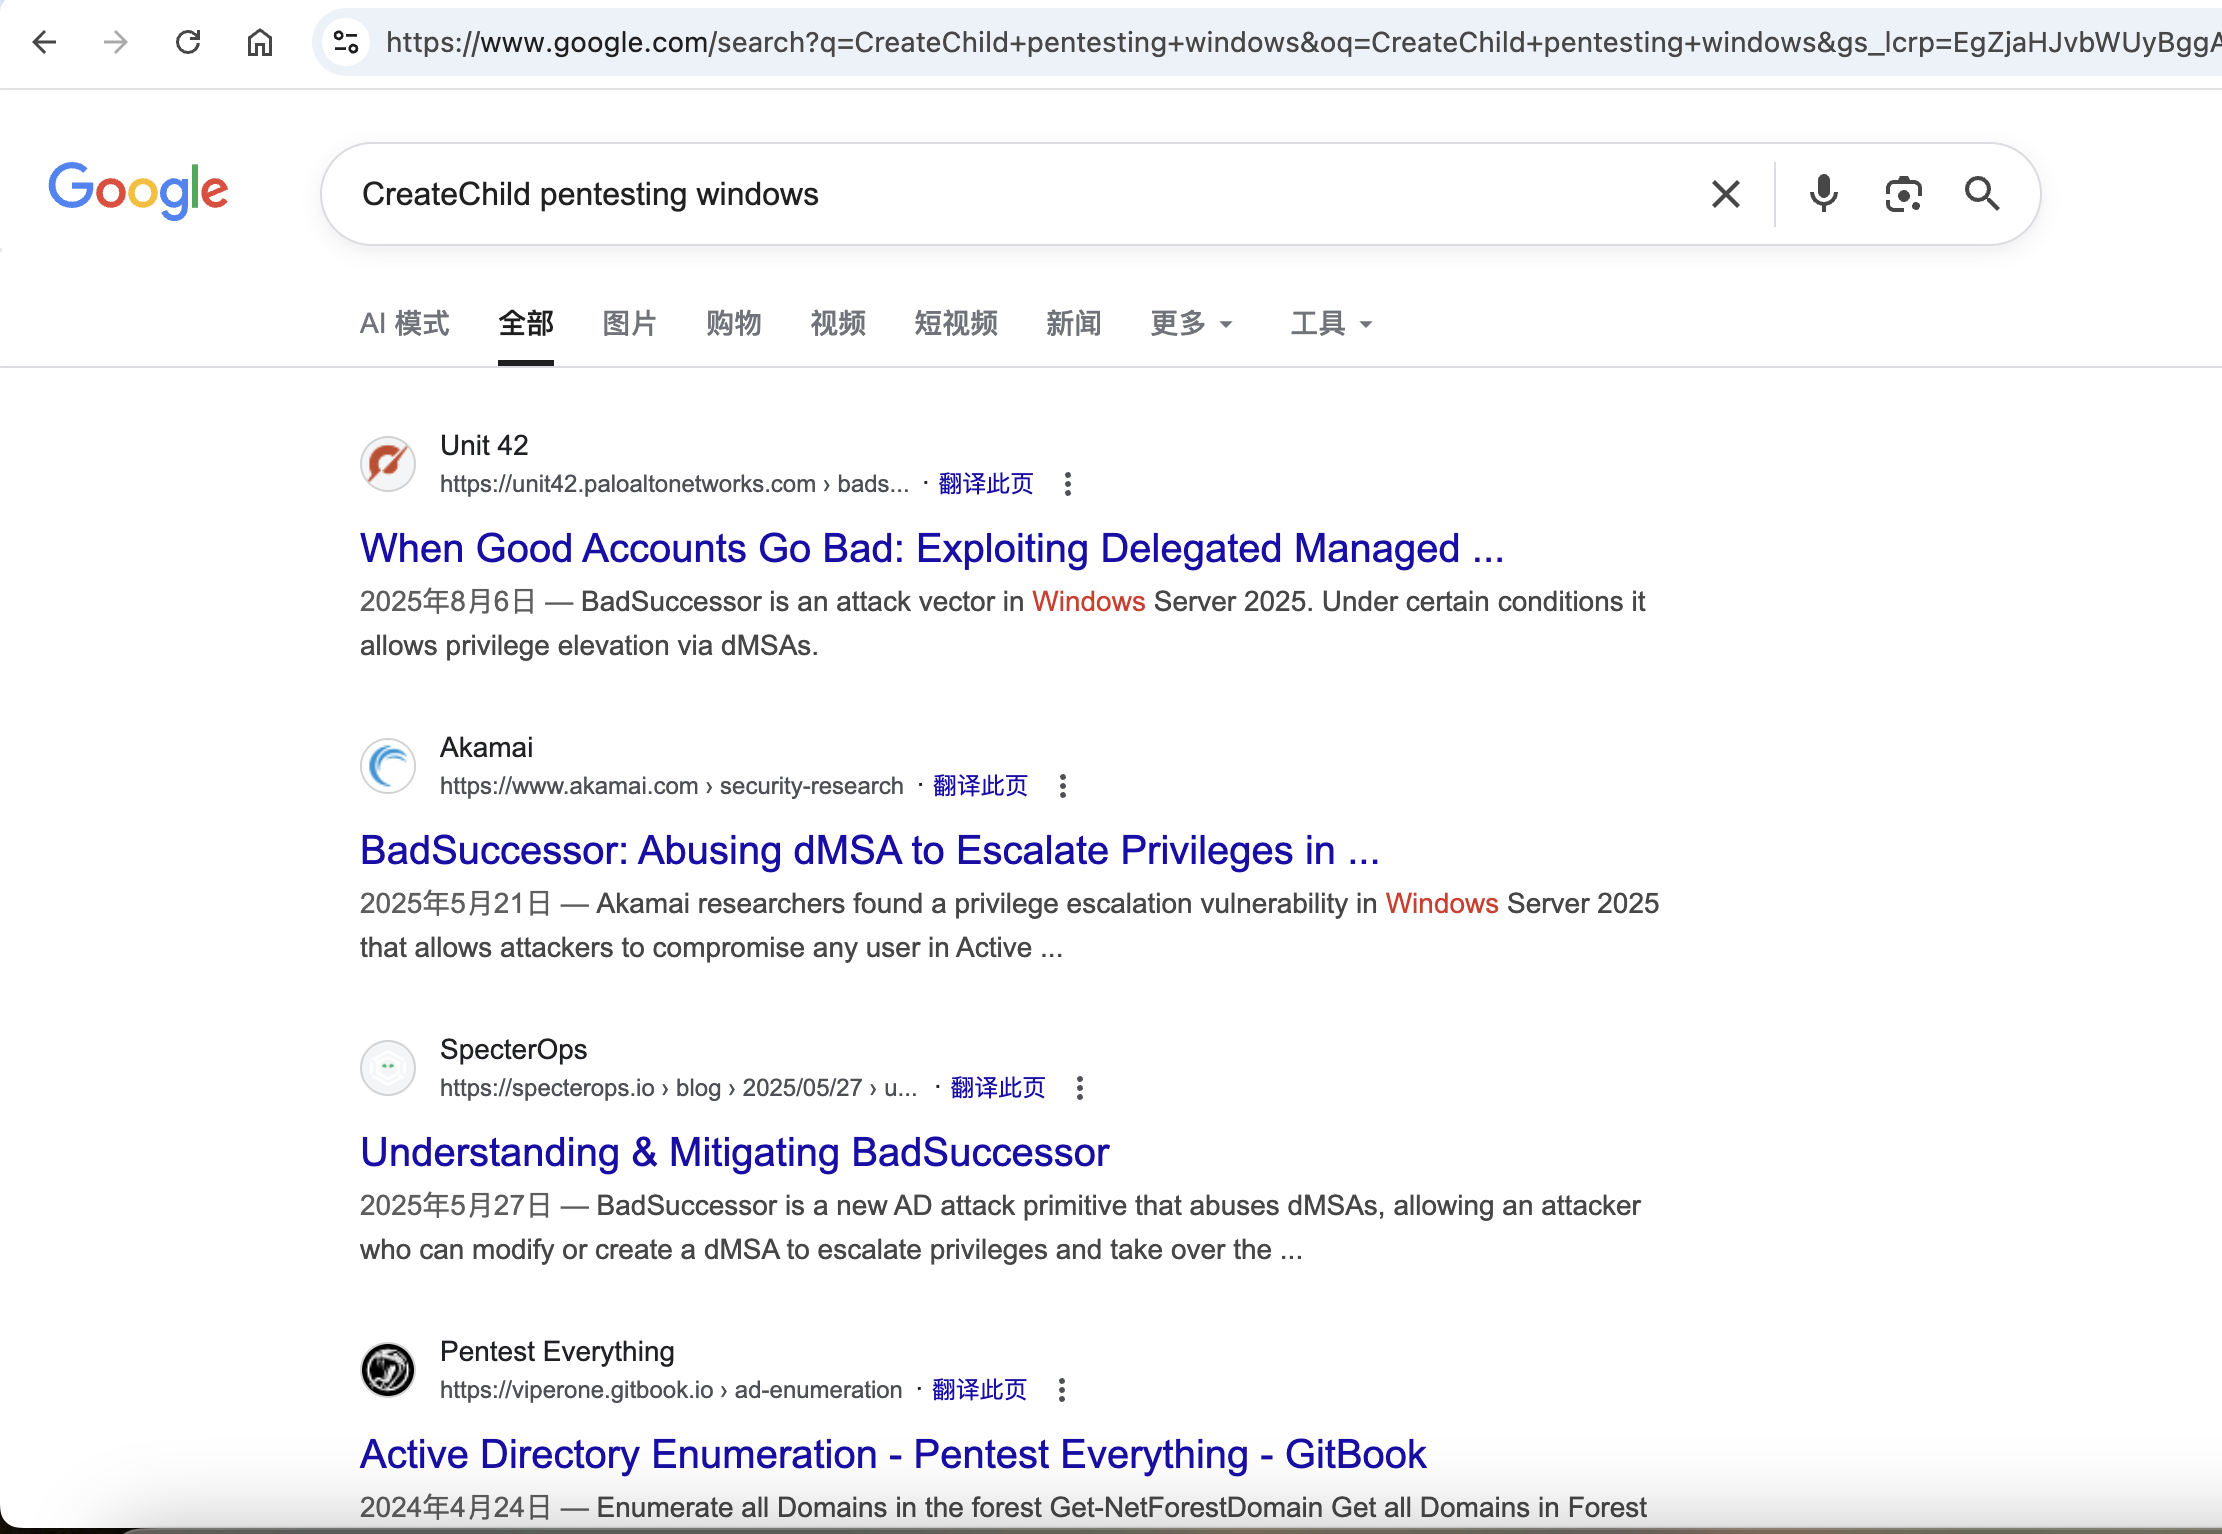Open options menu for SpecterOps result
Viewport: 2222px width, 1534px height.
(x=1080, y=1088)
